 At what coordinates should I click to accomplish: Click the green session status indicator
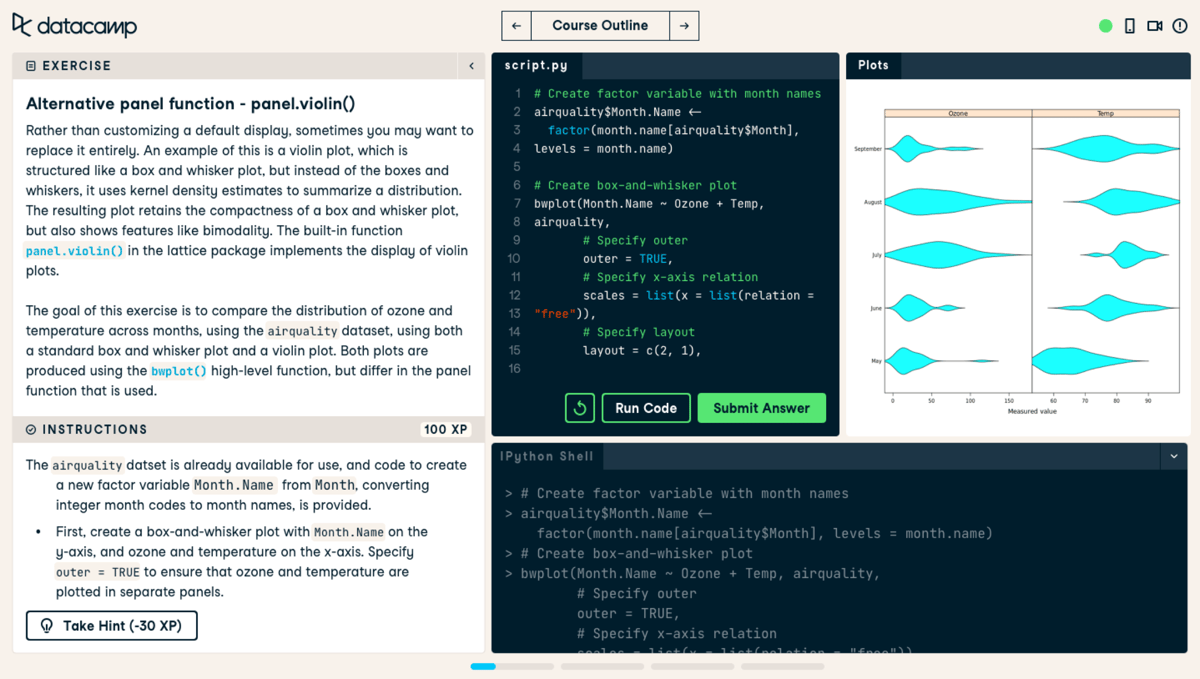coord(1105,25)
